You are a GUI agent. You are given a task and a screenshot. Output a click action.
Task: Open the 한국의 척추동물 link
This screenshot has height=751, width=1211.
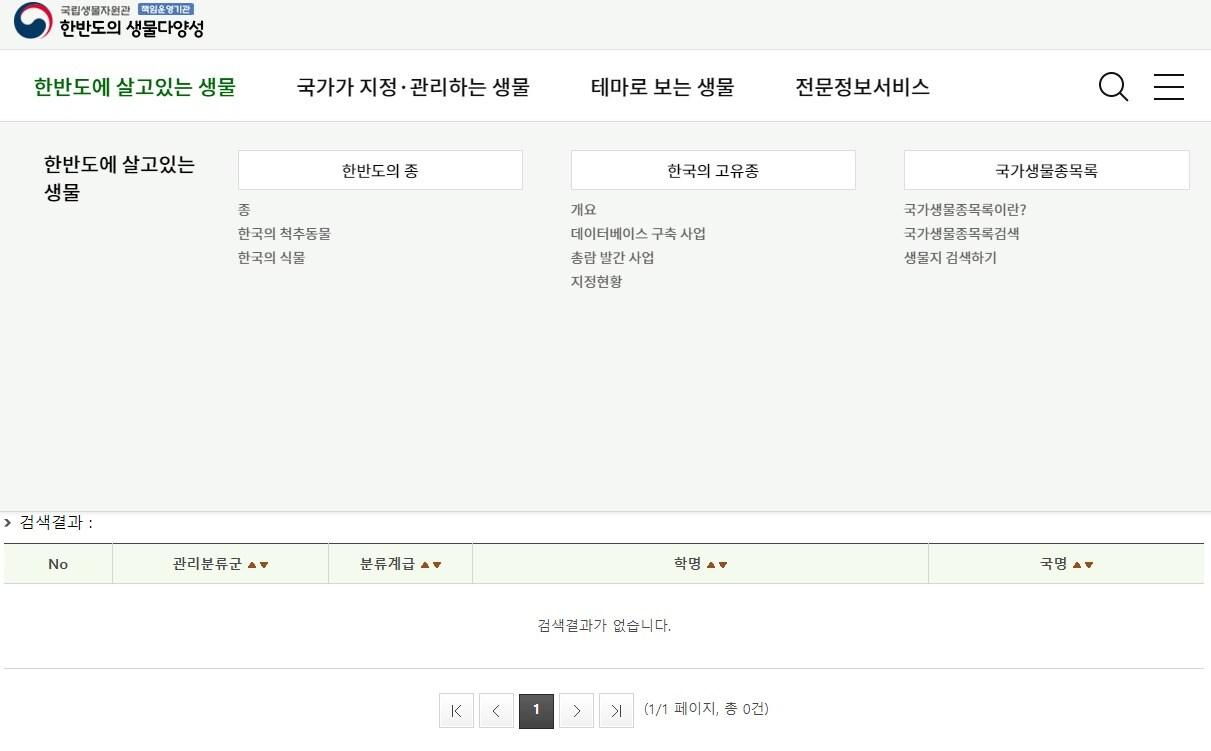click(x=284, y=234)
